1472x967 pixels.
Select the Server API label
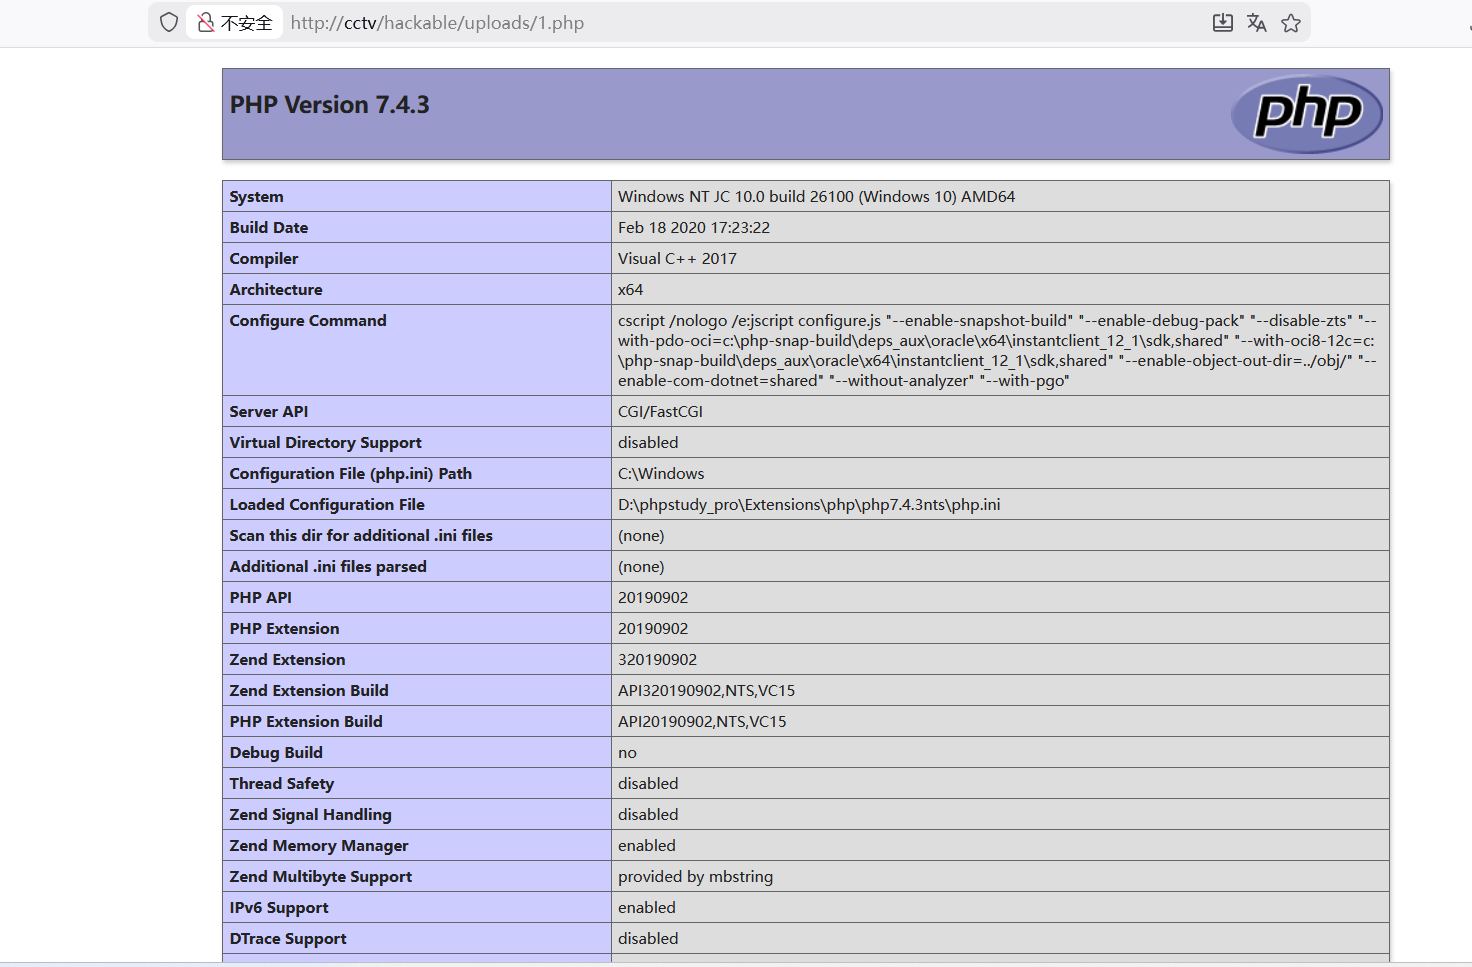point(269,412)
